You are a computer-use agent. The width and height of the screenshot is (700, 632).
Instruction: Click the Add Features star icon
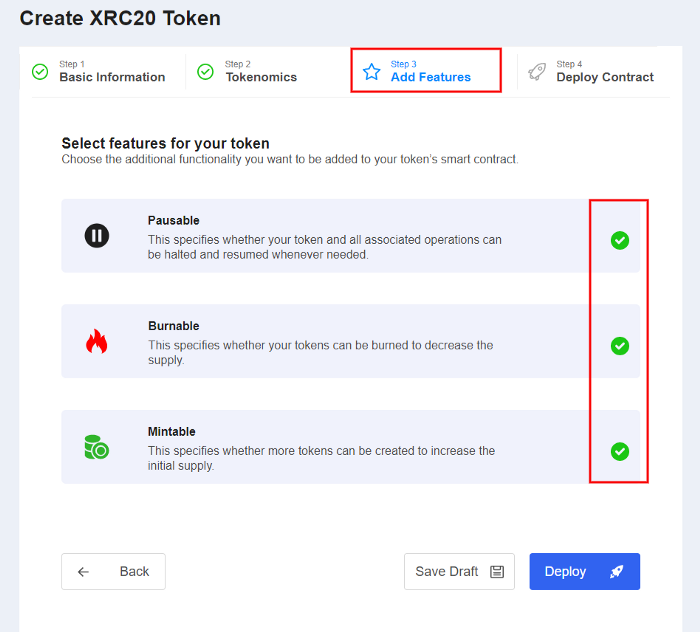coord(372,72)
